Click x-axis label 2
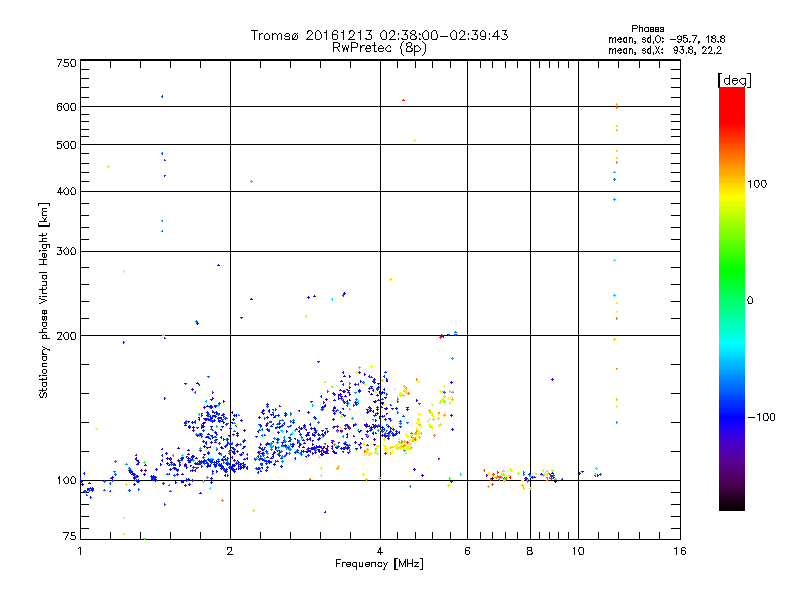Viewport: 800px width, 600px height. coord(230,551)
